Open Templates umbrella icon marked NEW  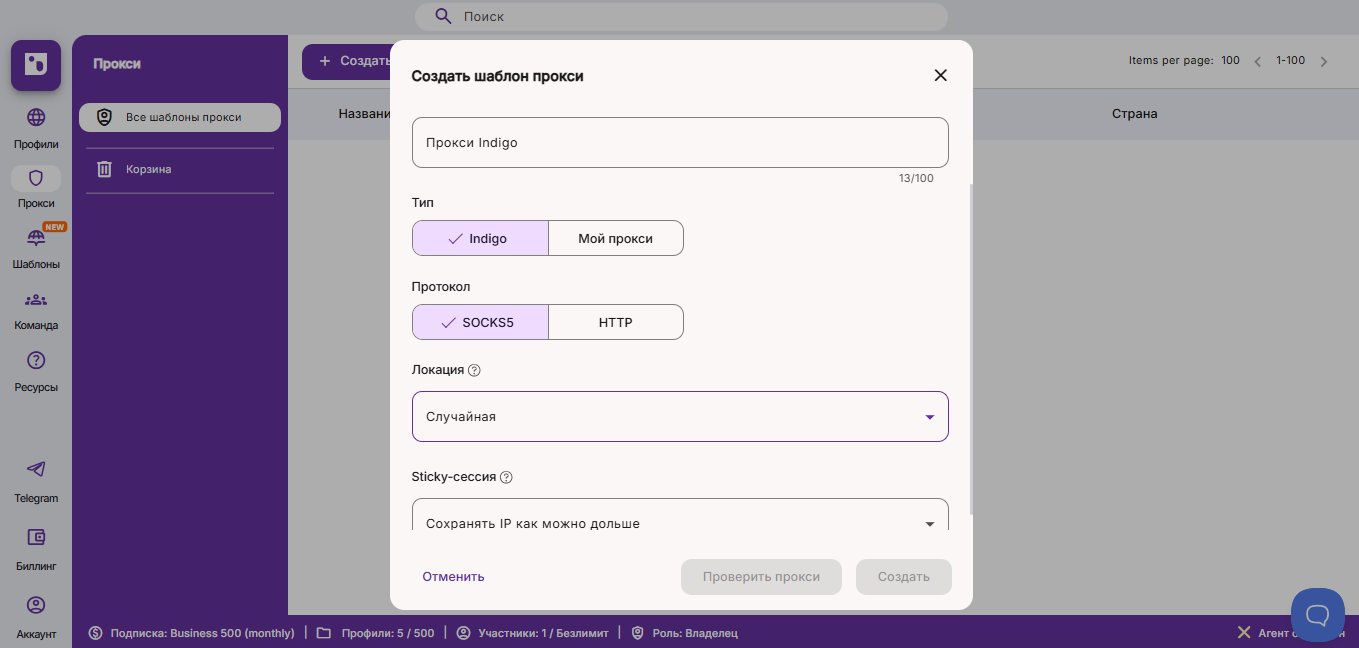point(36,238)
